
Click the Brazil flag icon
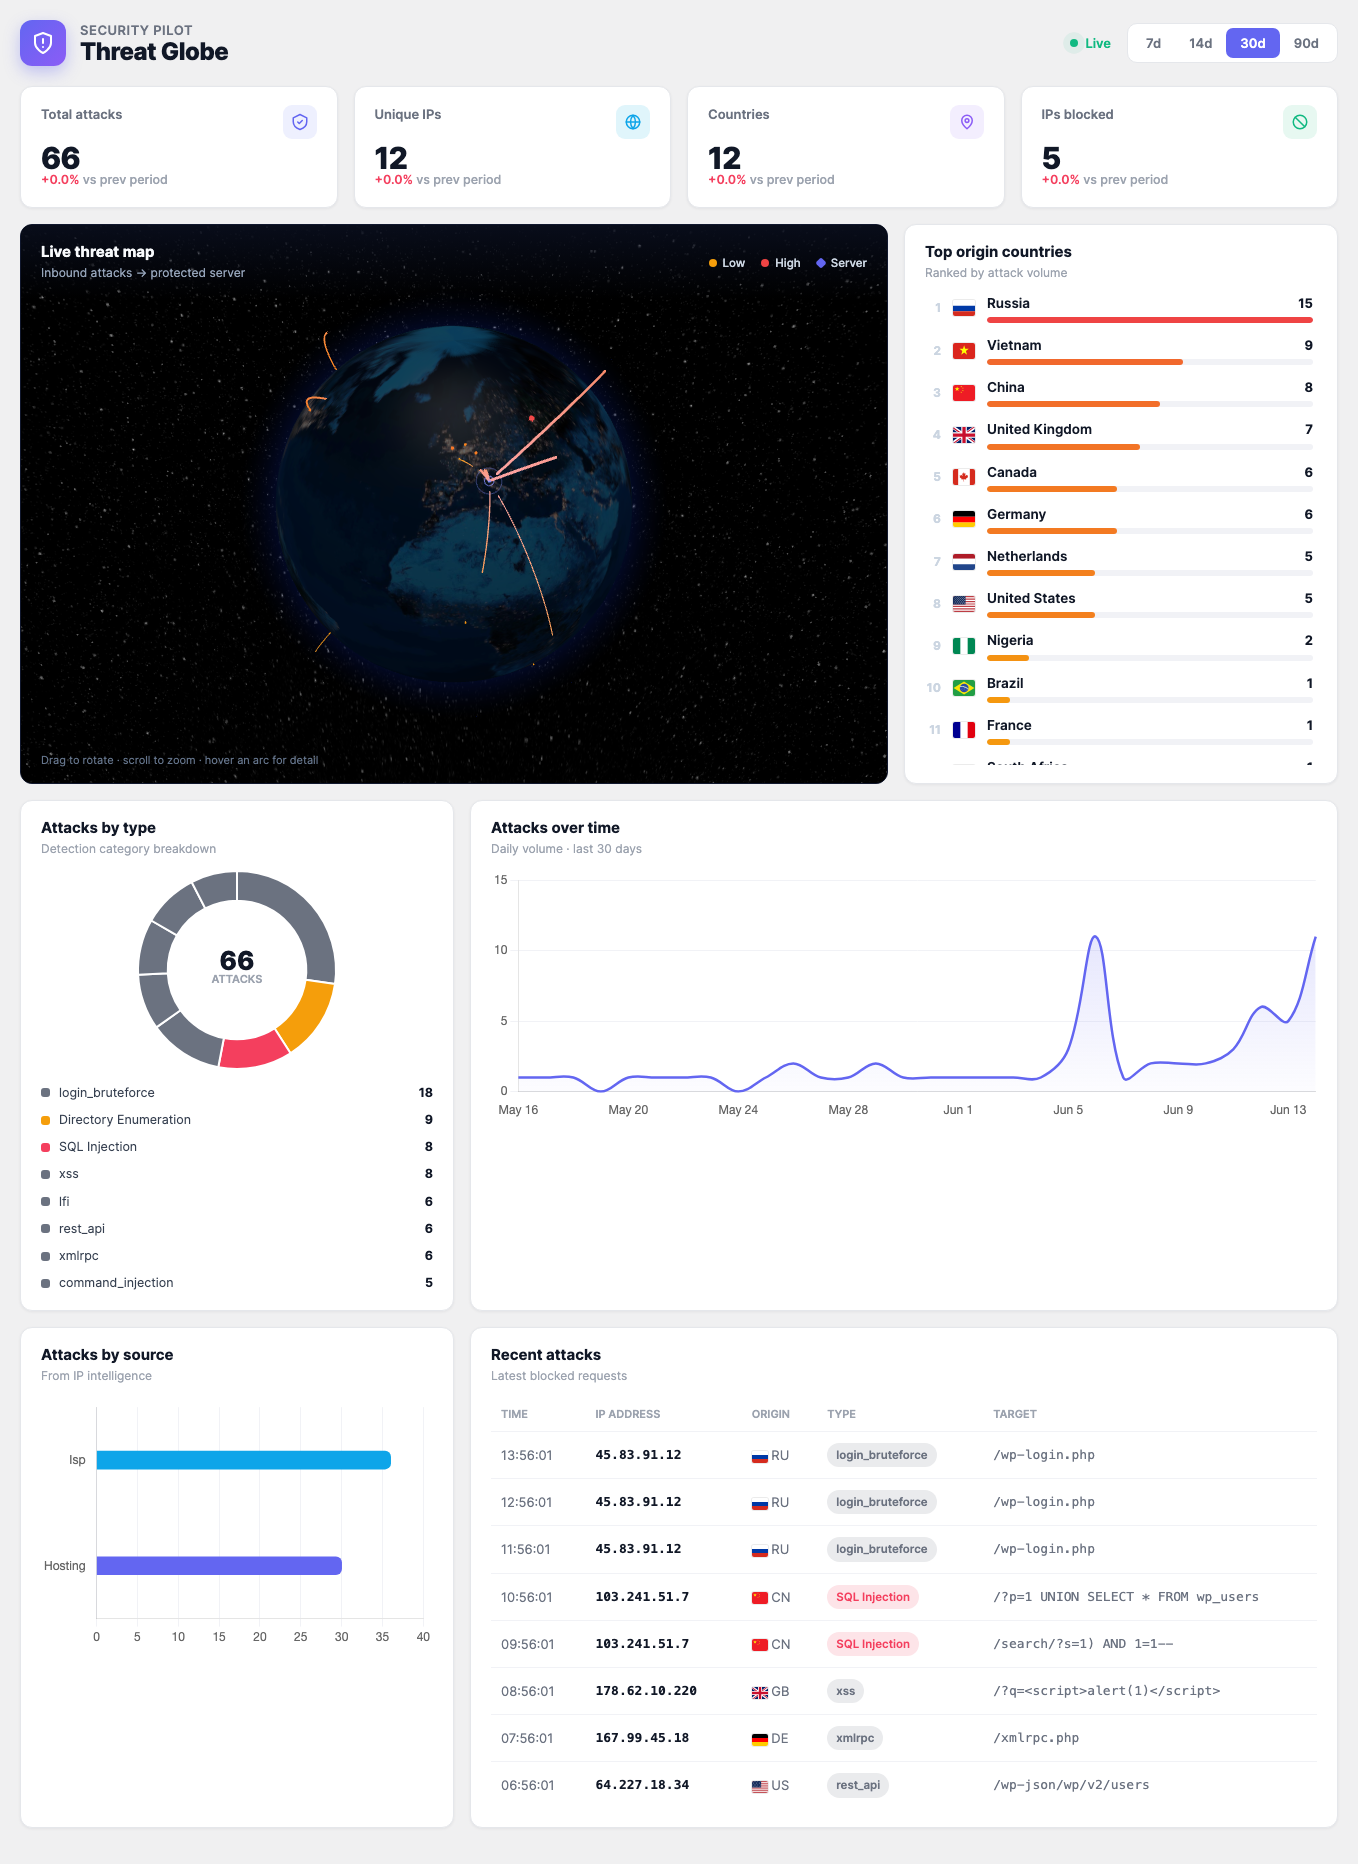(964, 688)
